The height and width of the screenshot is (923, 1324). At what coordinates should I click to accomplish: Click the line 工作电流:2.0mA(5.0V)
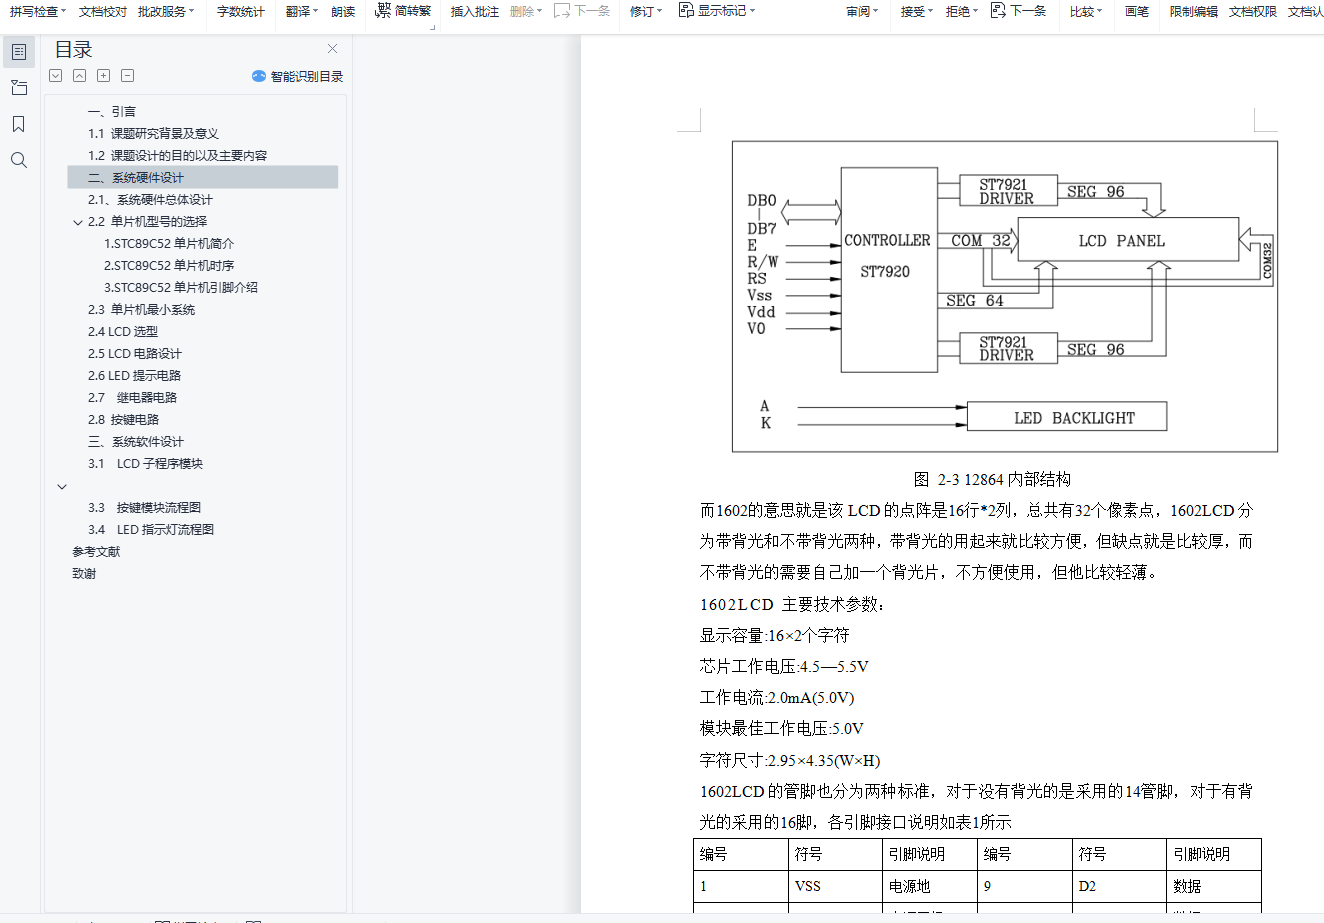pyautogui.click(x=777, y=698)
